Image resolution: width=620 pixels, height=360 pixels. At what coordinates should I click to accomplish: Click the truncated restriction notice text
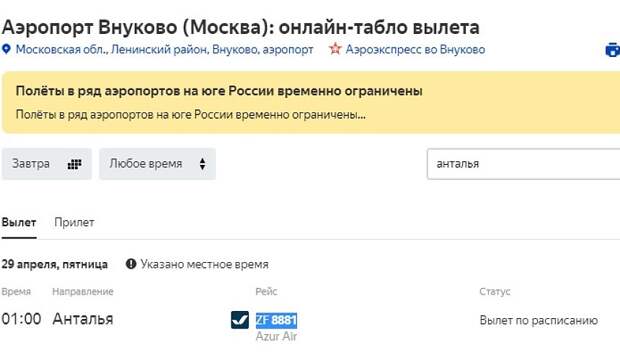pyautogui.click(x=191, y=115)
